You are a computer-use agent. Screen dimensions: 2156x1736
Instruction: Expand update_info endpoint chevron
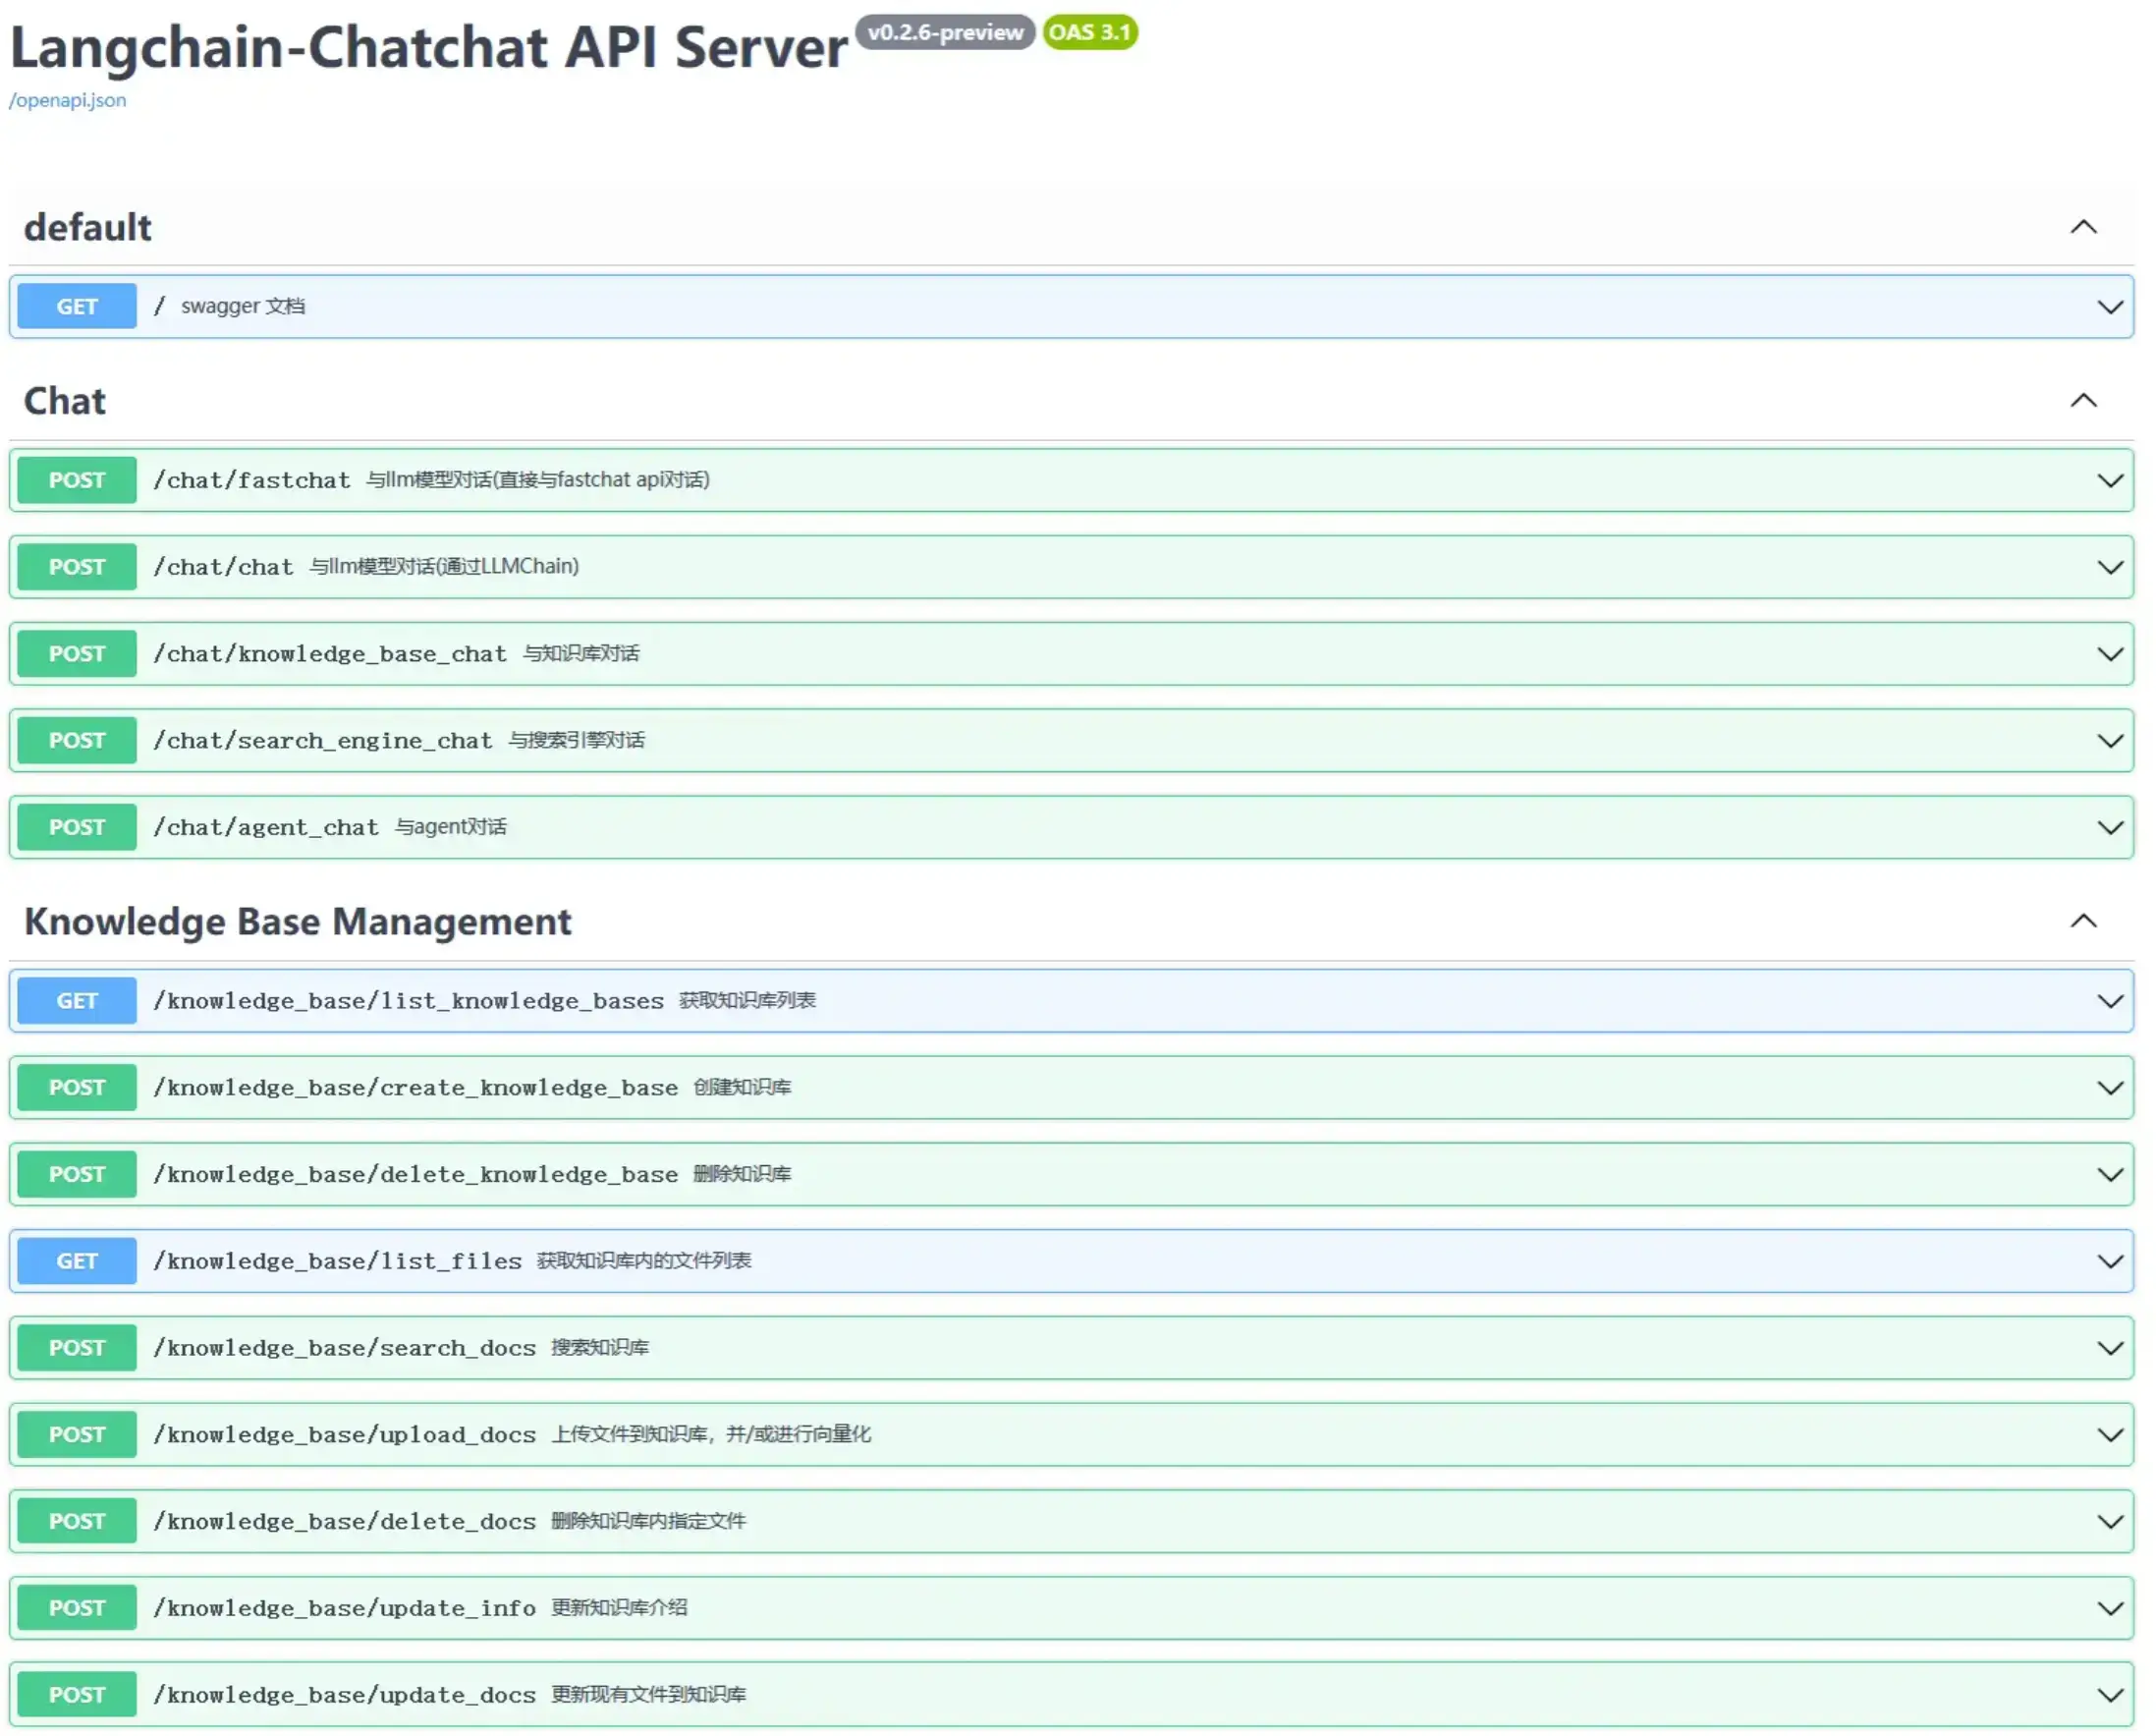[x=2109, y=1609]
